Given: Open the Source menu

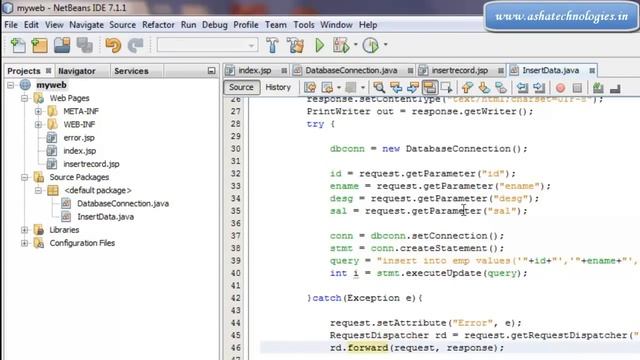Looking at the screenshot, I should pyautogui.click(x=122, y=25).
